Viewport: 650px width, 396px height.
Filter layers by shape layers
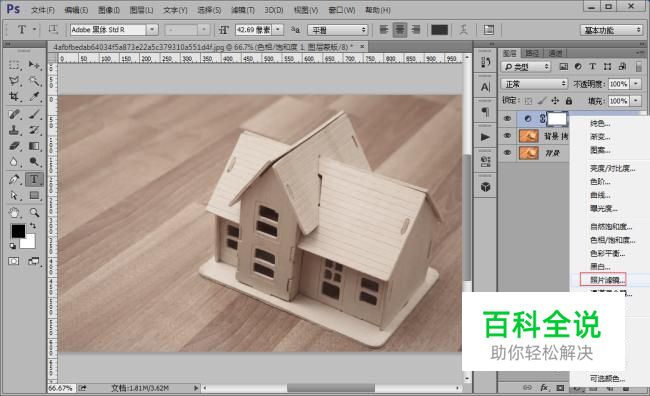pyautogui.click(x=607, y=66)
